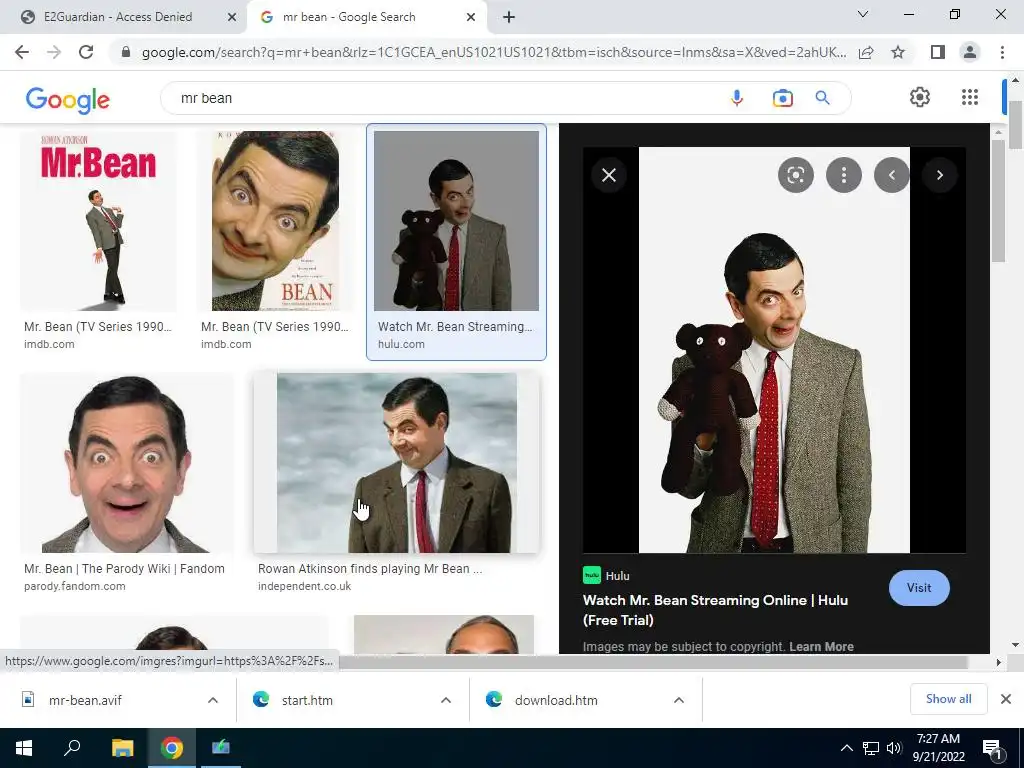
Task: Open the Google apps grid
Action: coord(970,97)
